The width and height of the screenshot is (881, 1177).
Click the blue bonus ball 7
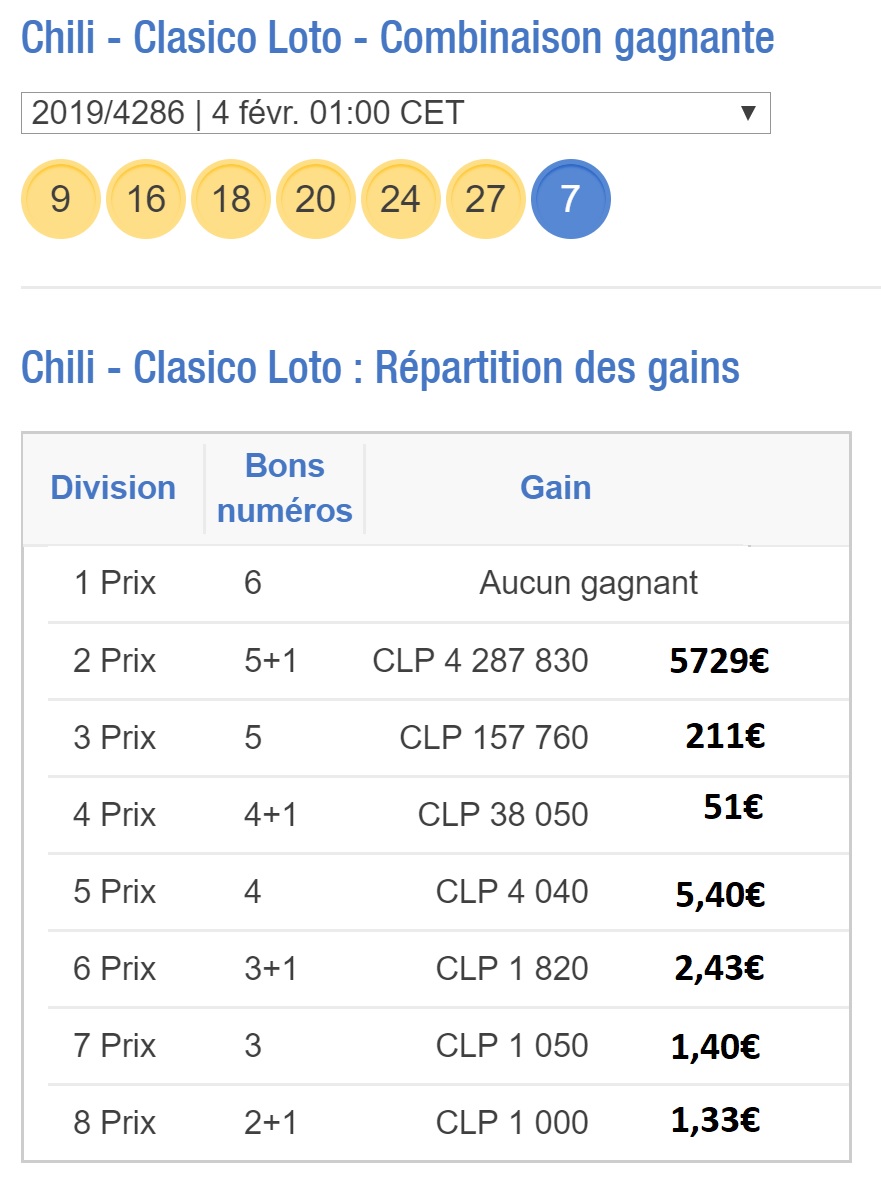[570, 199]
